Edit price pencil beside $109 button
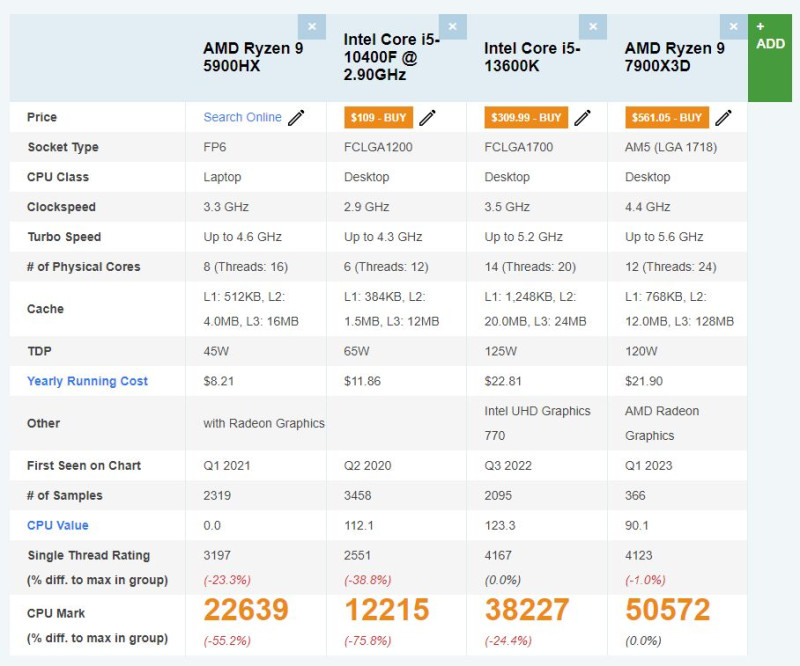 click(x=428, y=117)
